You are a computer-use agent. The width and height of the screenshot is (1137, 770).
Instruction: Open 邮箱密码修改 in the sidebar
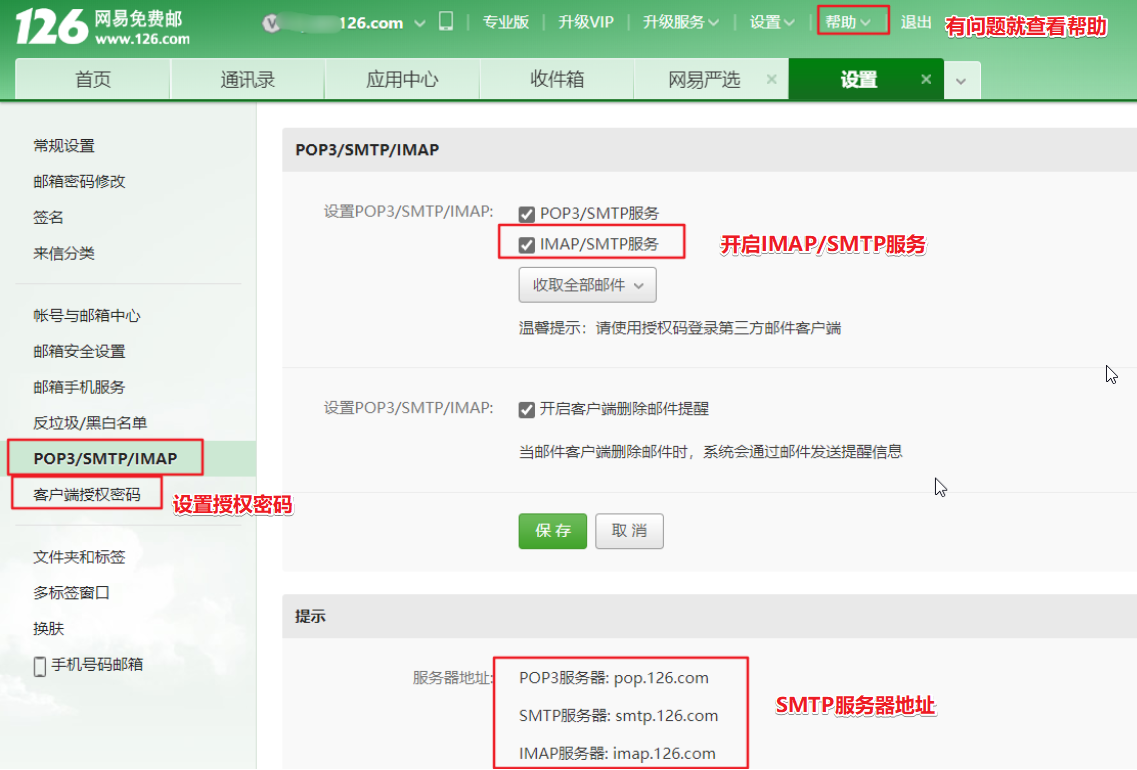click(79, 181)
